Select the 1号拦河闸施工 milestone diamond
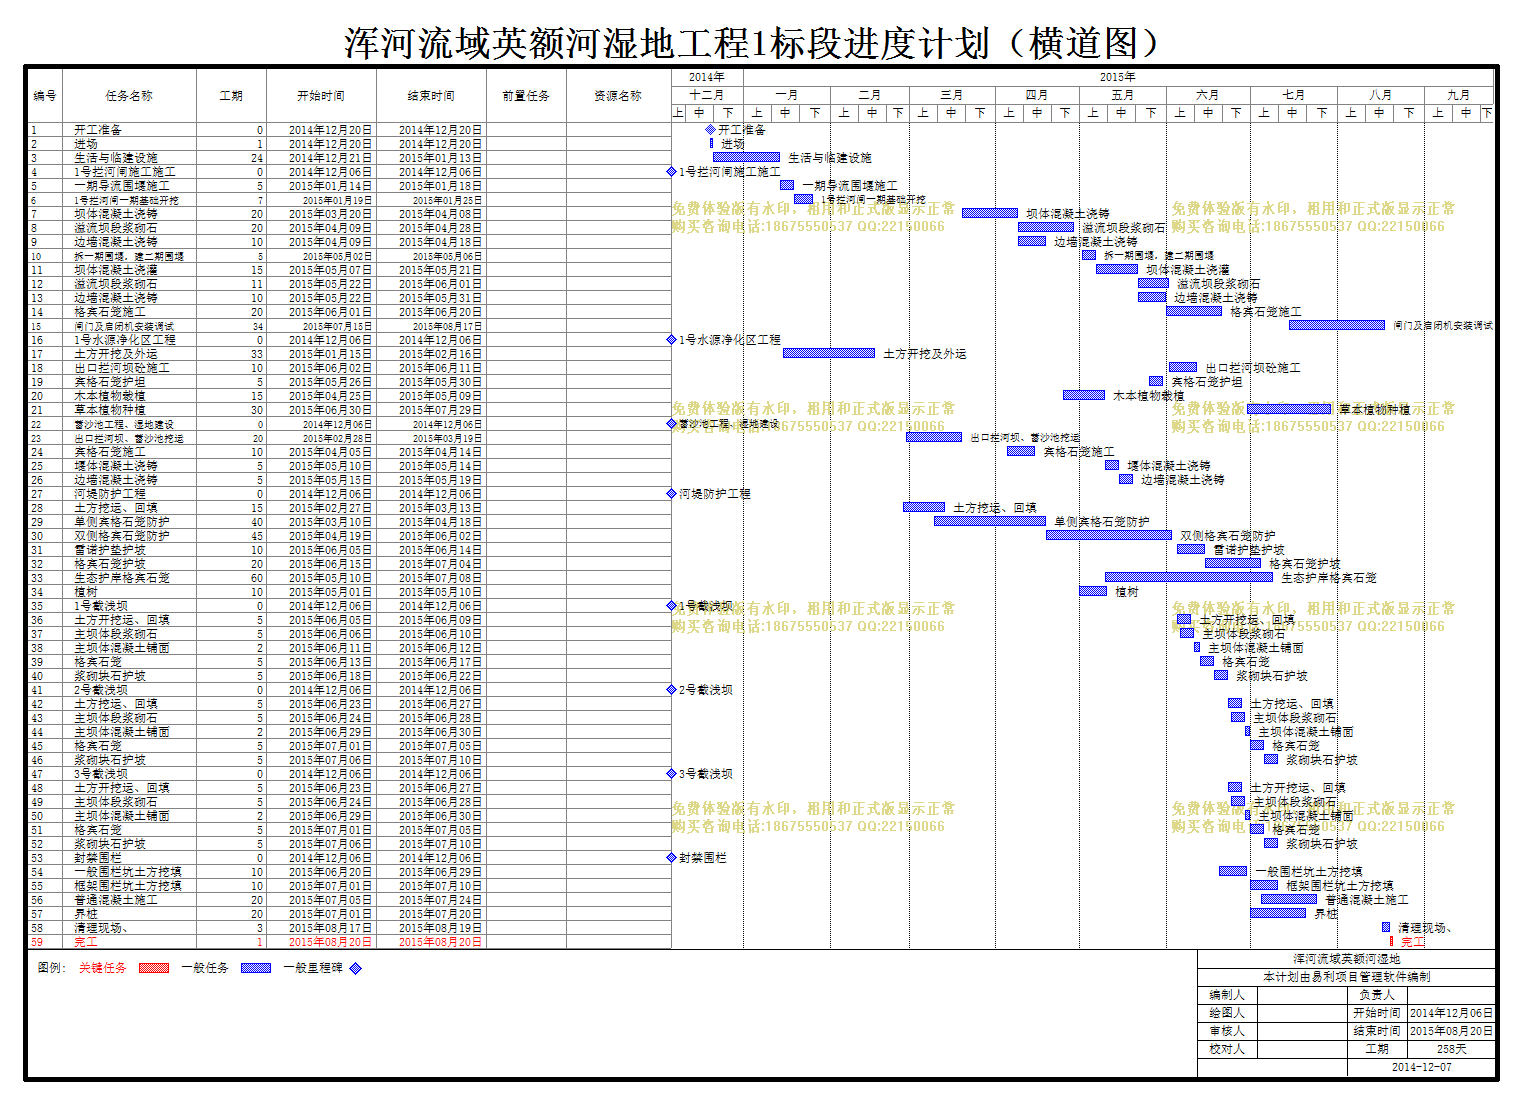 coord(672,172)
